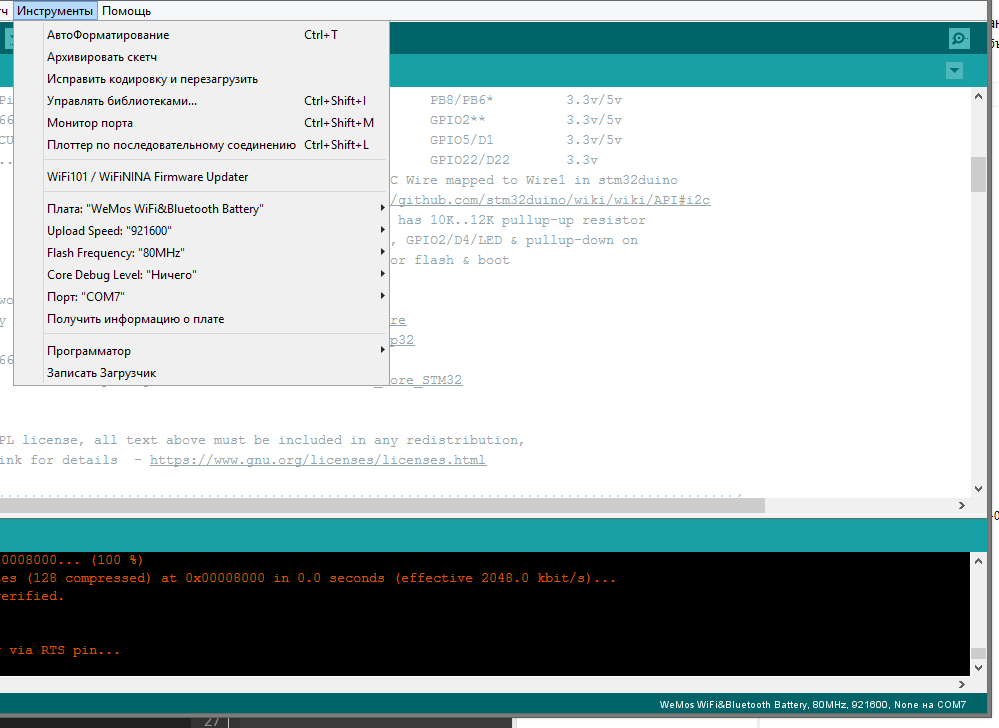Open the link ending in p32

point(402,340)
